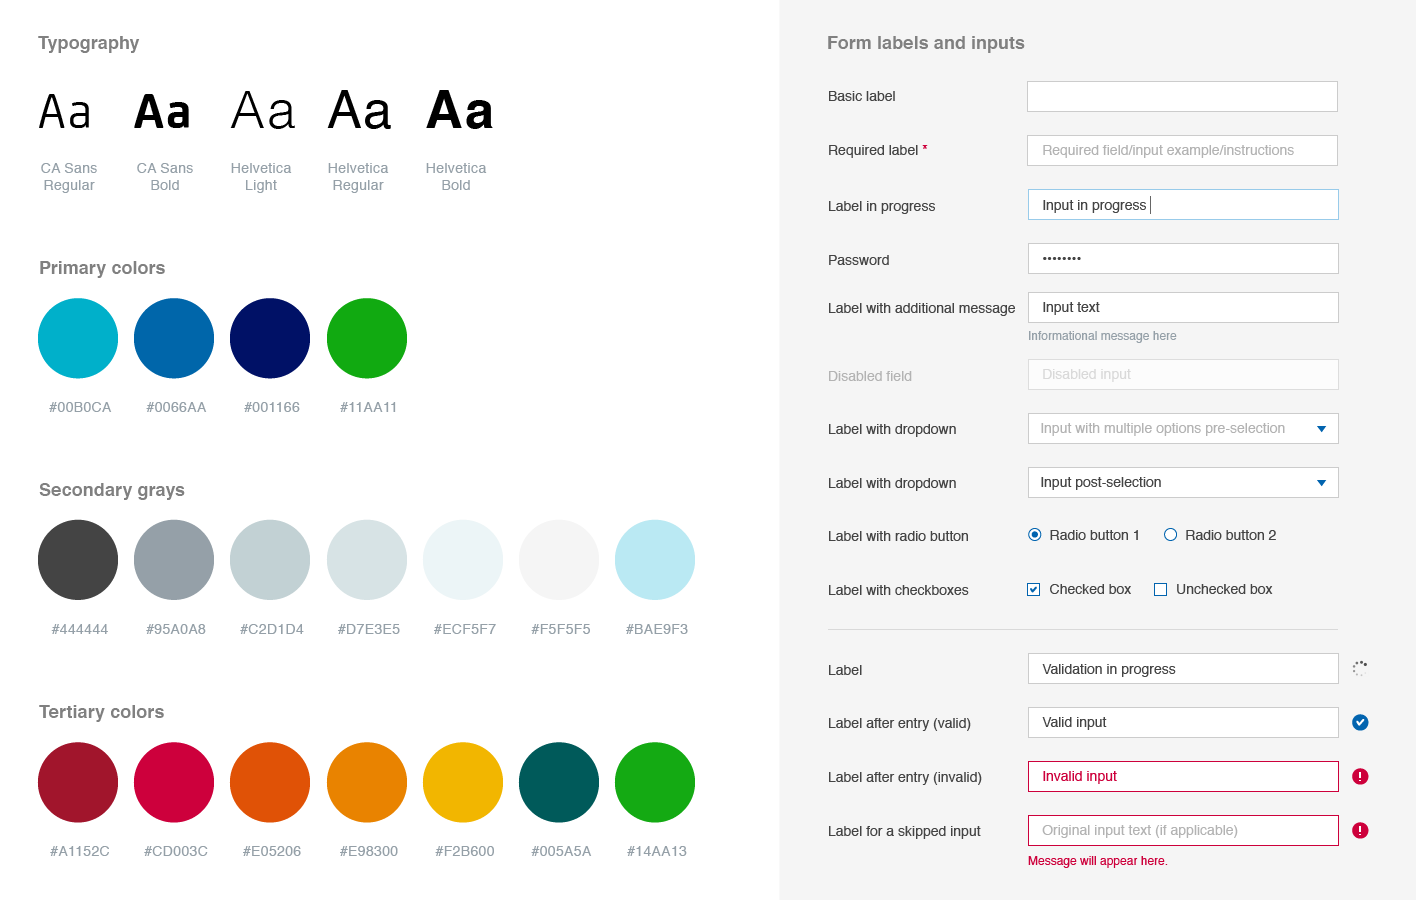Screen dimensions: 1416x900
Task: Click the Required field input with placeholder
Action: [x=1182, y=150]
